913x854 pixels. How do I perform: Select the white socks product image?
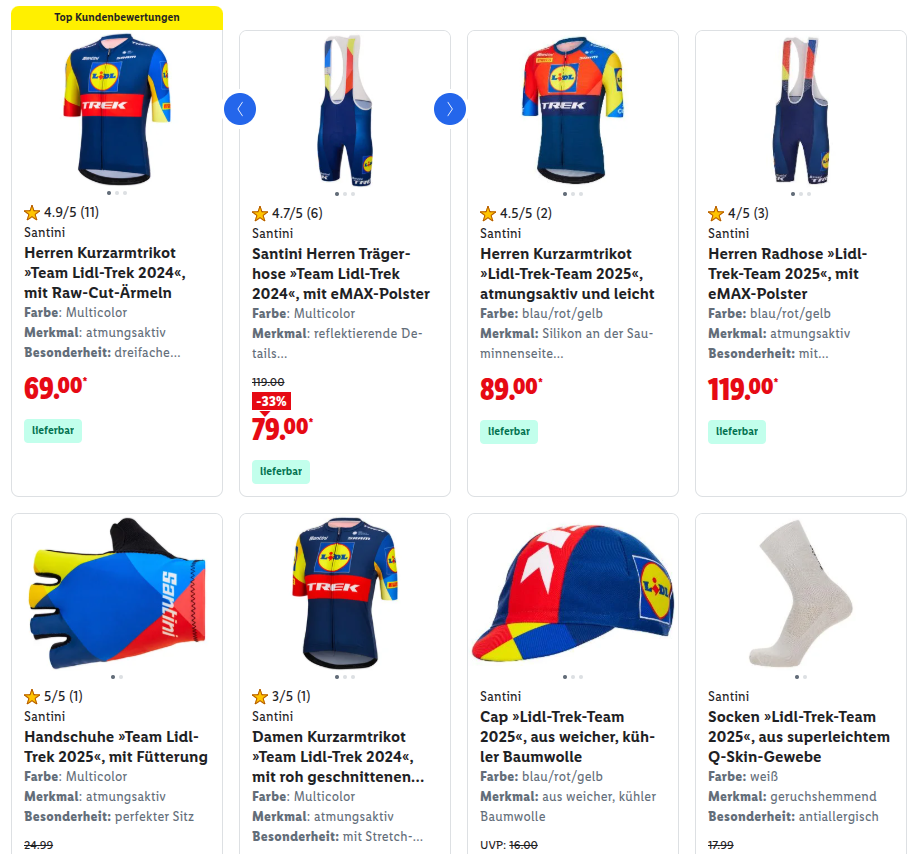pyautogui.click(x=801, y=593)
